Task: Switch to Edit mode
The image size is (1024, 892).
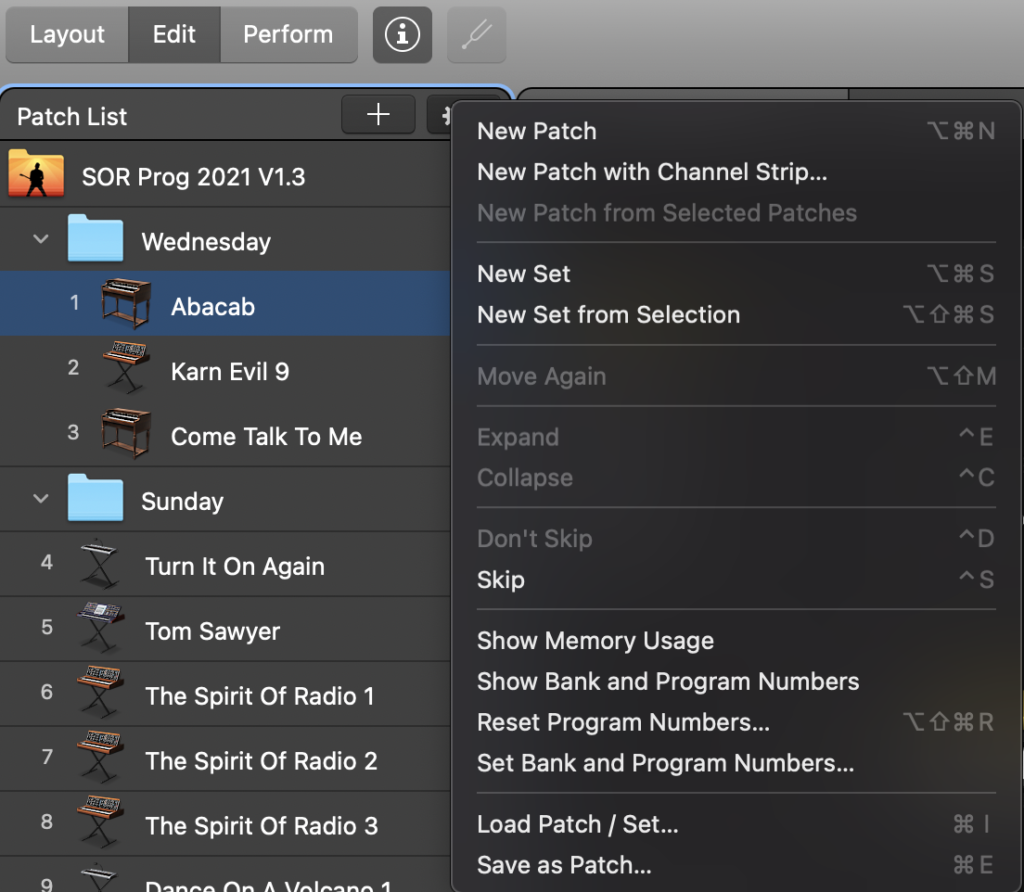Action: point(174,35)
